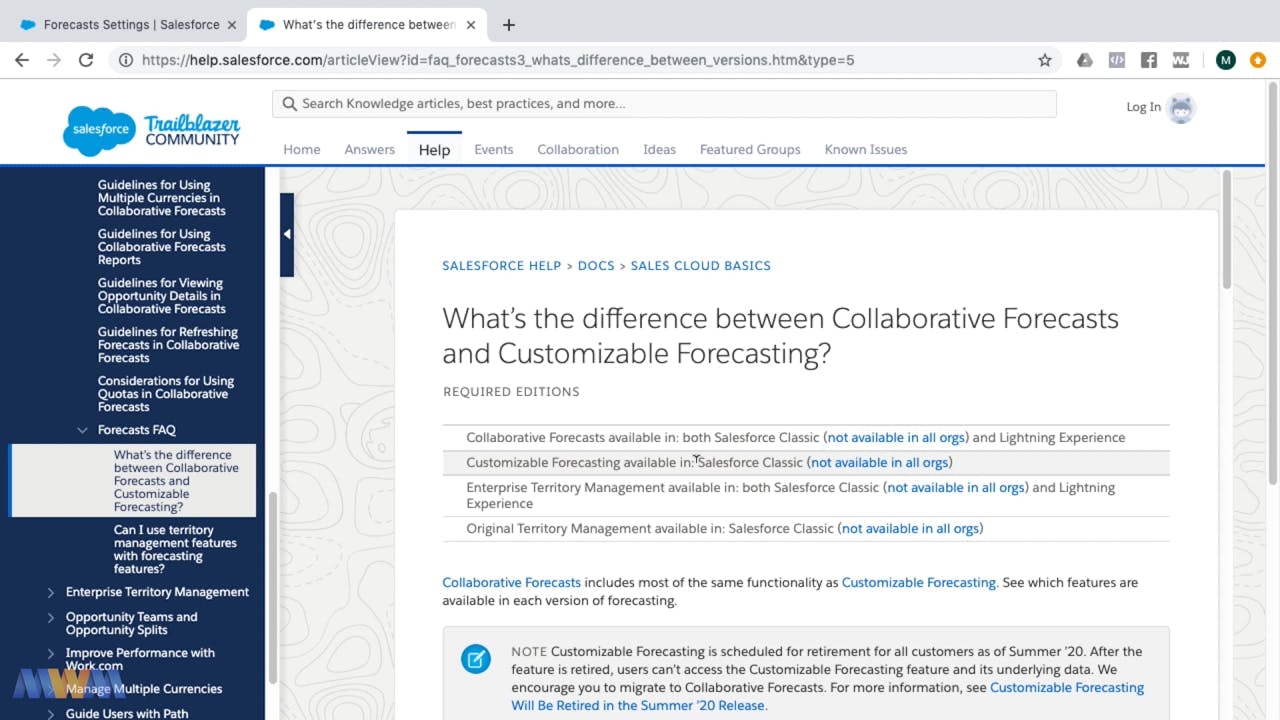Collapse the sidebar with the arrow handle
Screen dimensions: 1280x720
[x=287, y=234]
